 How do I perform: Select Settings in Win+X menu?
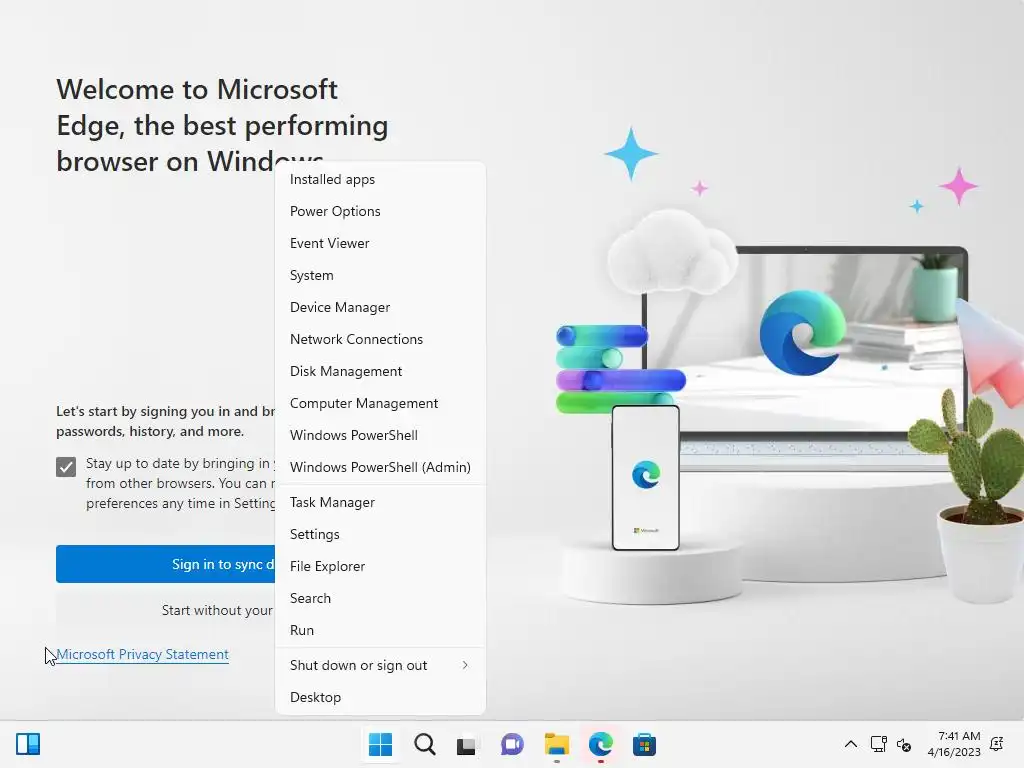(380, 534)
